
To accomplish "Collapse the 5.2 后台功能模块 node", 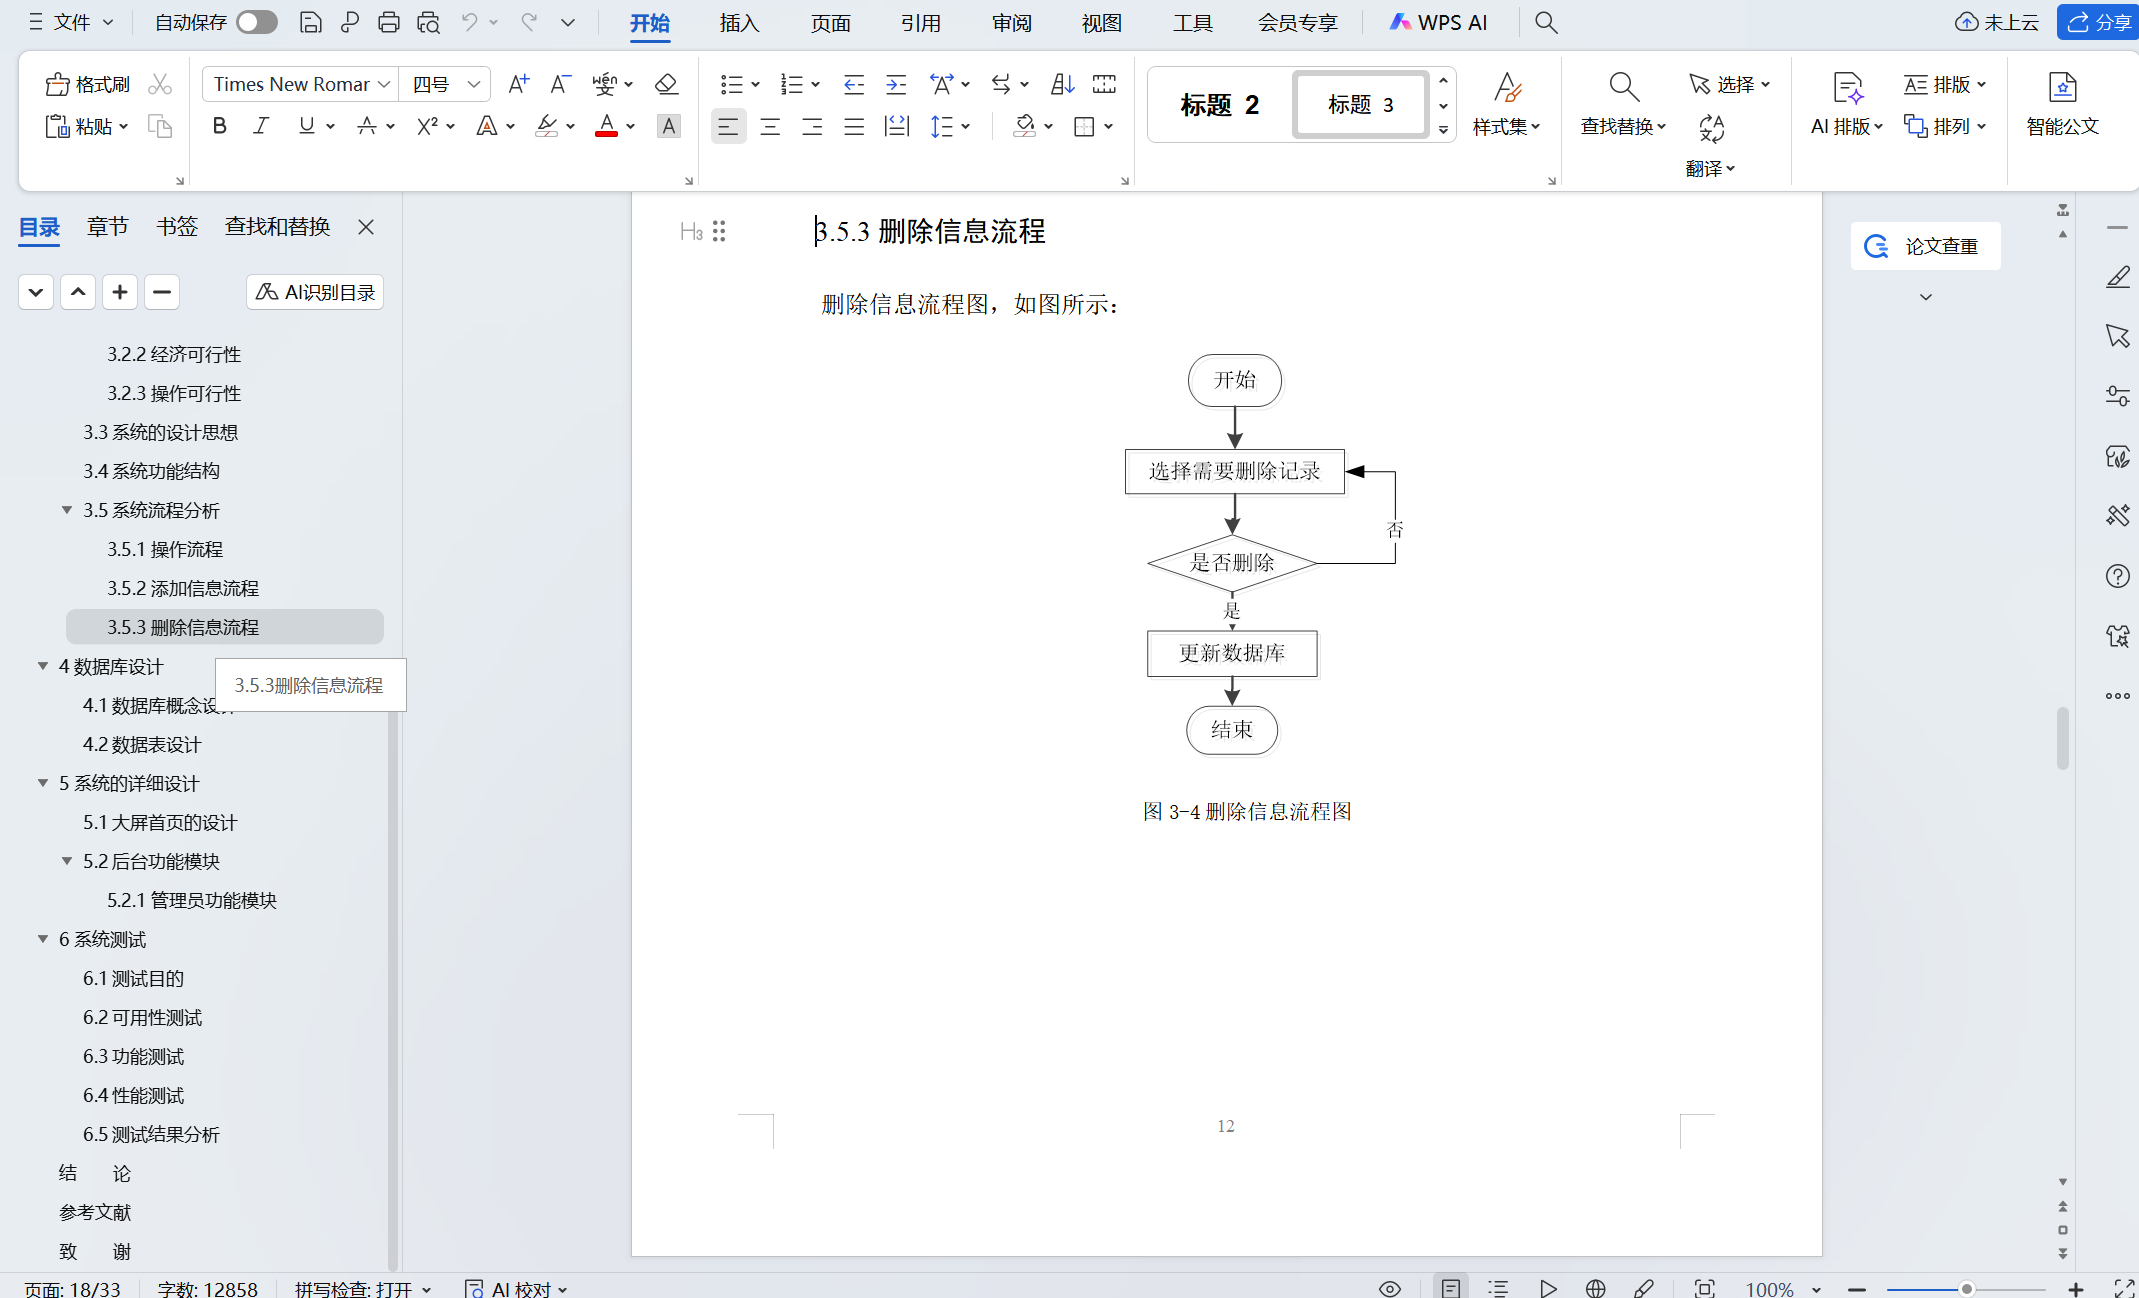I will click(x=67, y=861).
